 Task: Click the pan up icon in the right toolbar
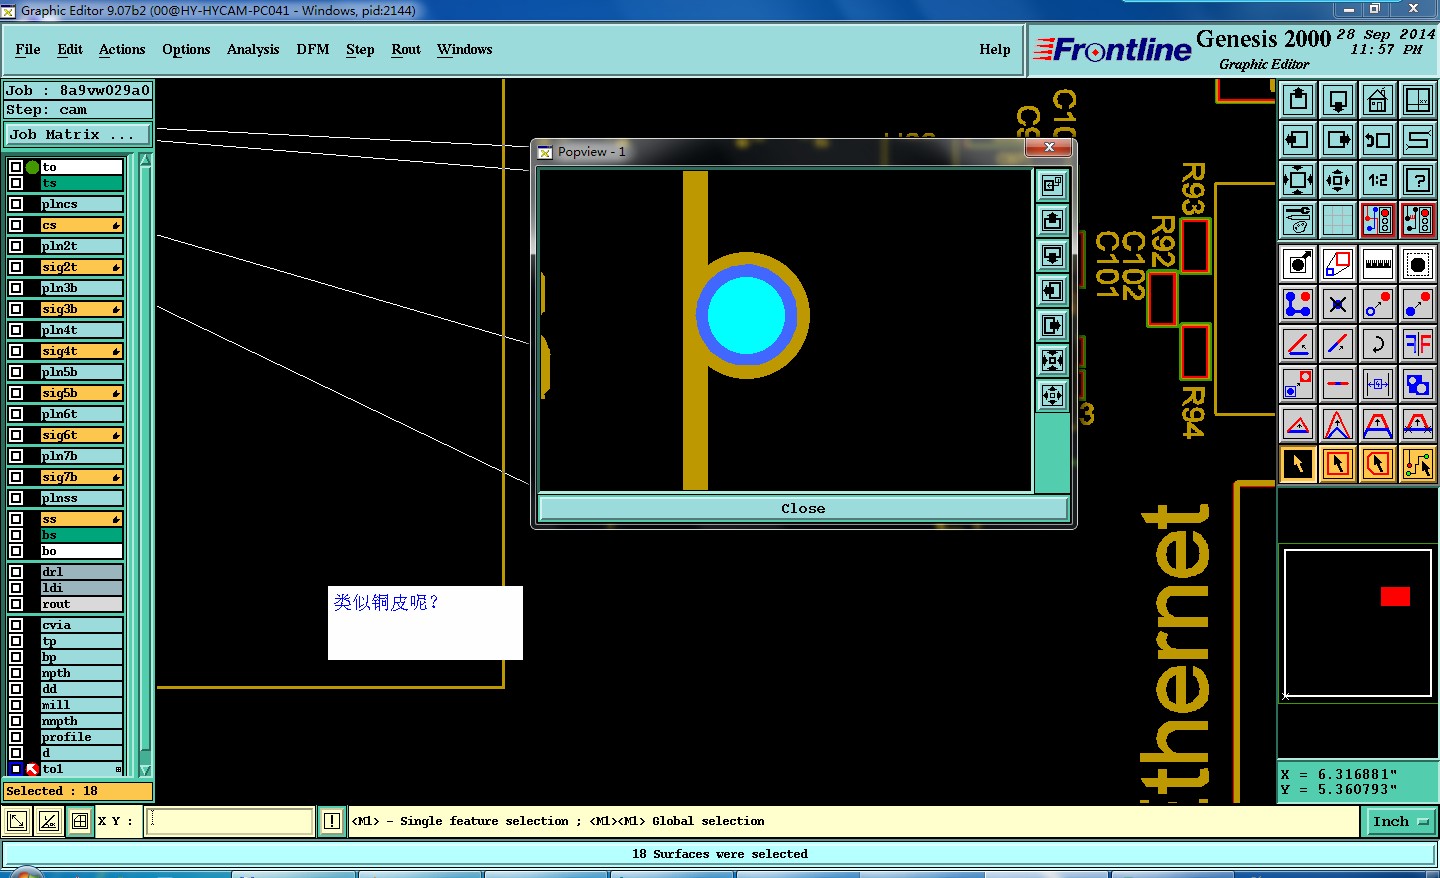pos(1298,100)
